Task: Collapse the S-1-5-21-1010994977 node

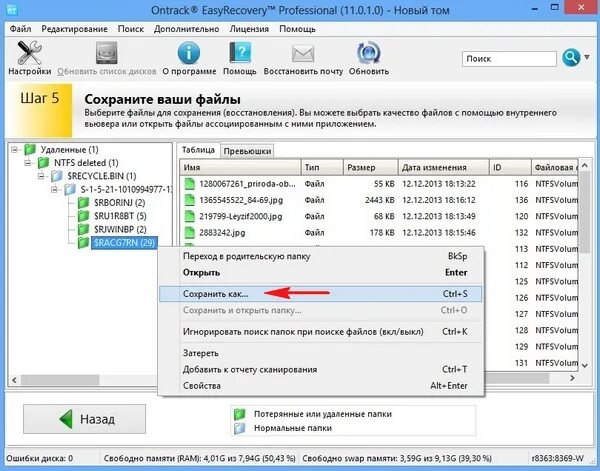Action: tap(55, 189)
